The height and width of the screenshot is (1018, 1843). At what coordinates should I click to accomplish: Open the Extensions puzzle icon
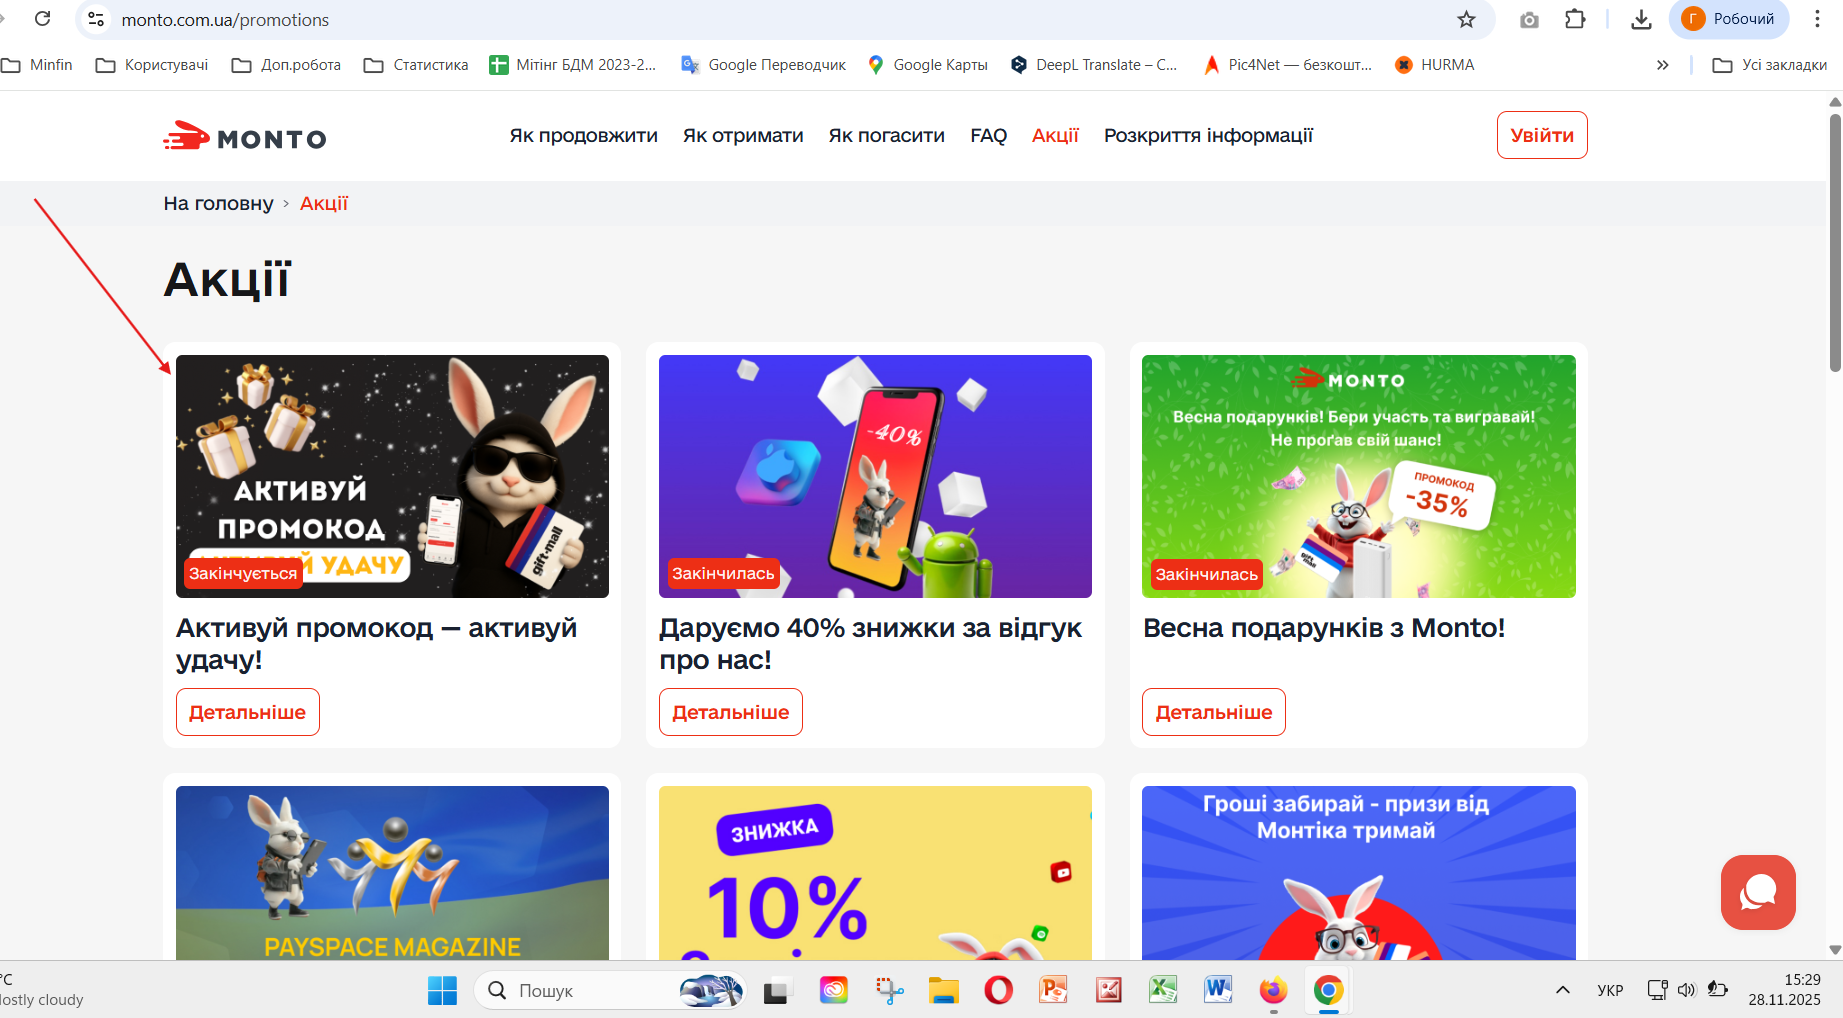click(1575, 19)
